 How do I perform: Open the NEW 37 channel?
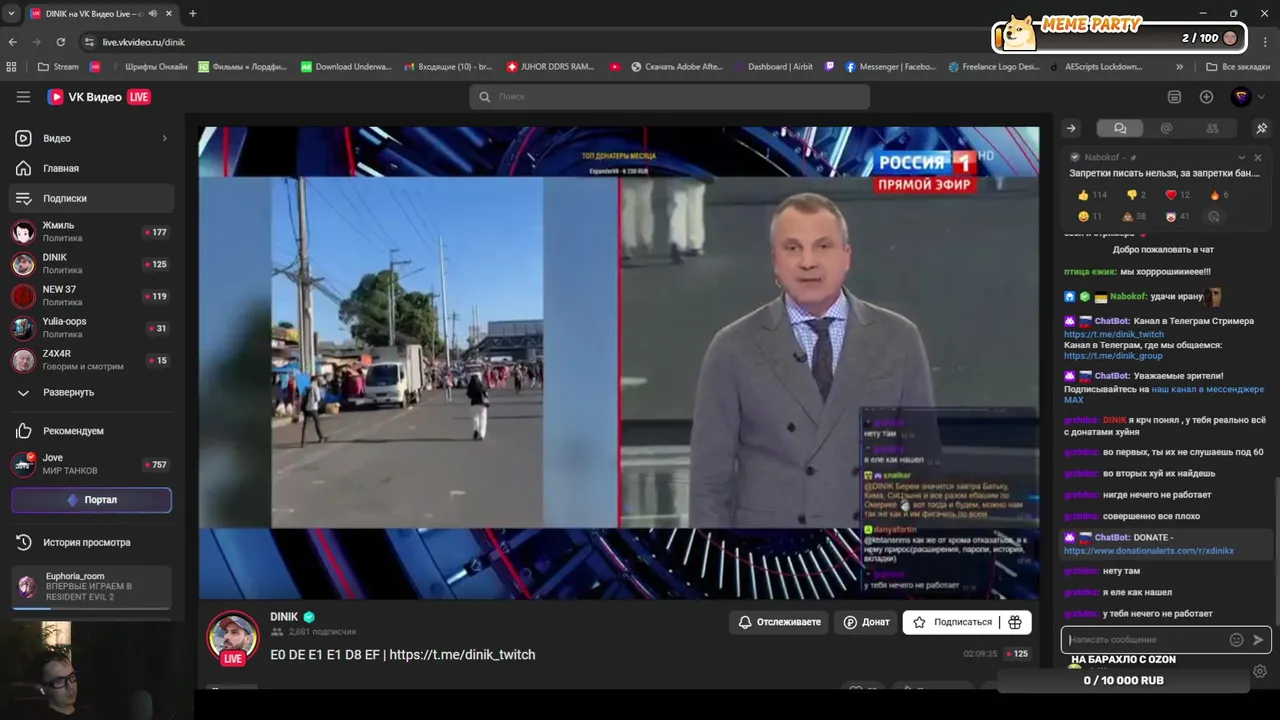point(91,296)
